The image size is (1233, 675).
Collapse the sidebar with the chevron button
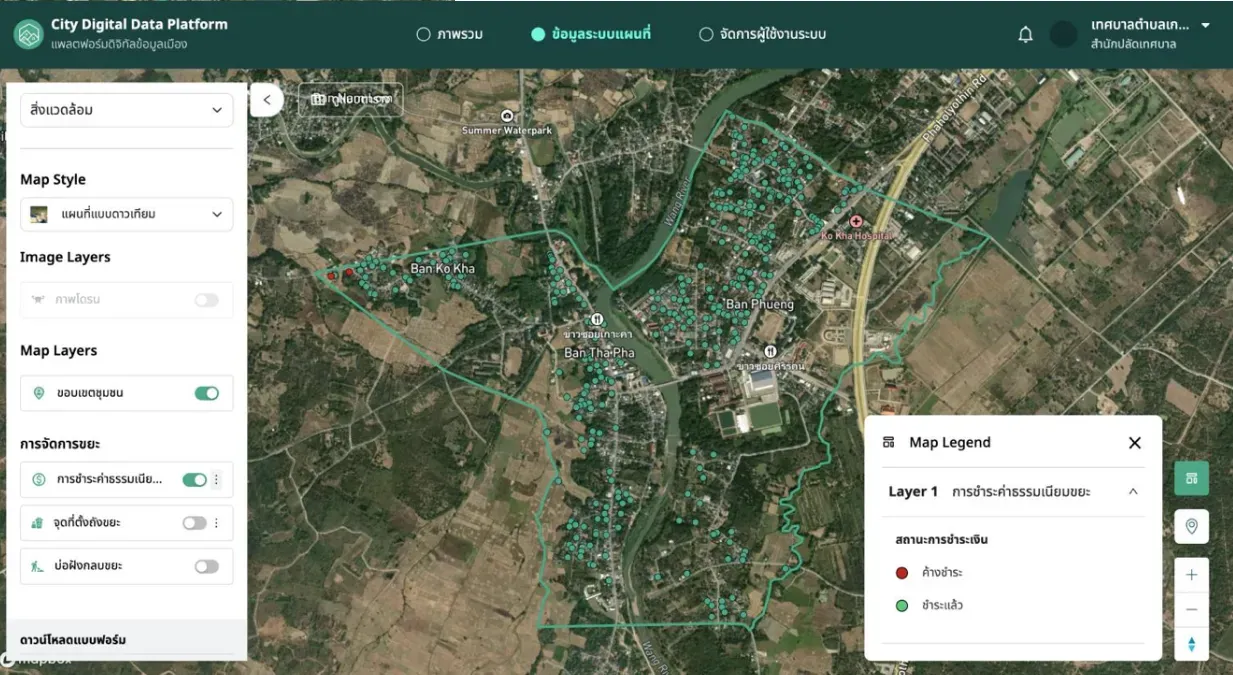point(267,99)
